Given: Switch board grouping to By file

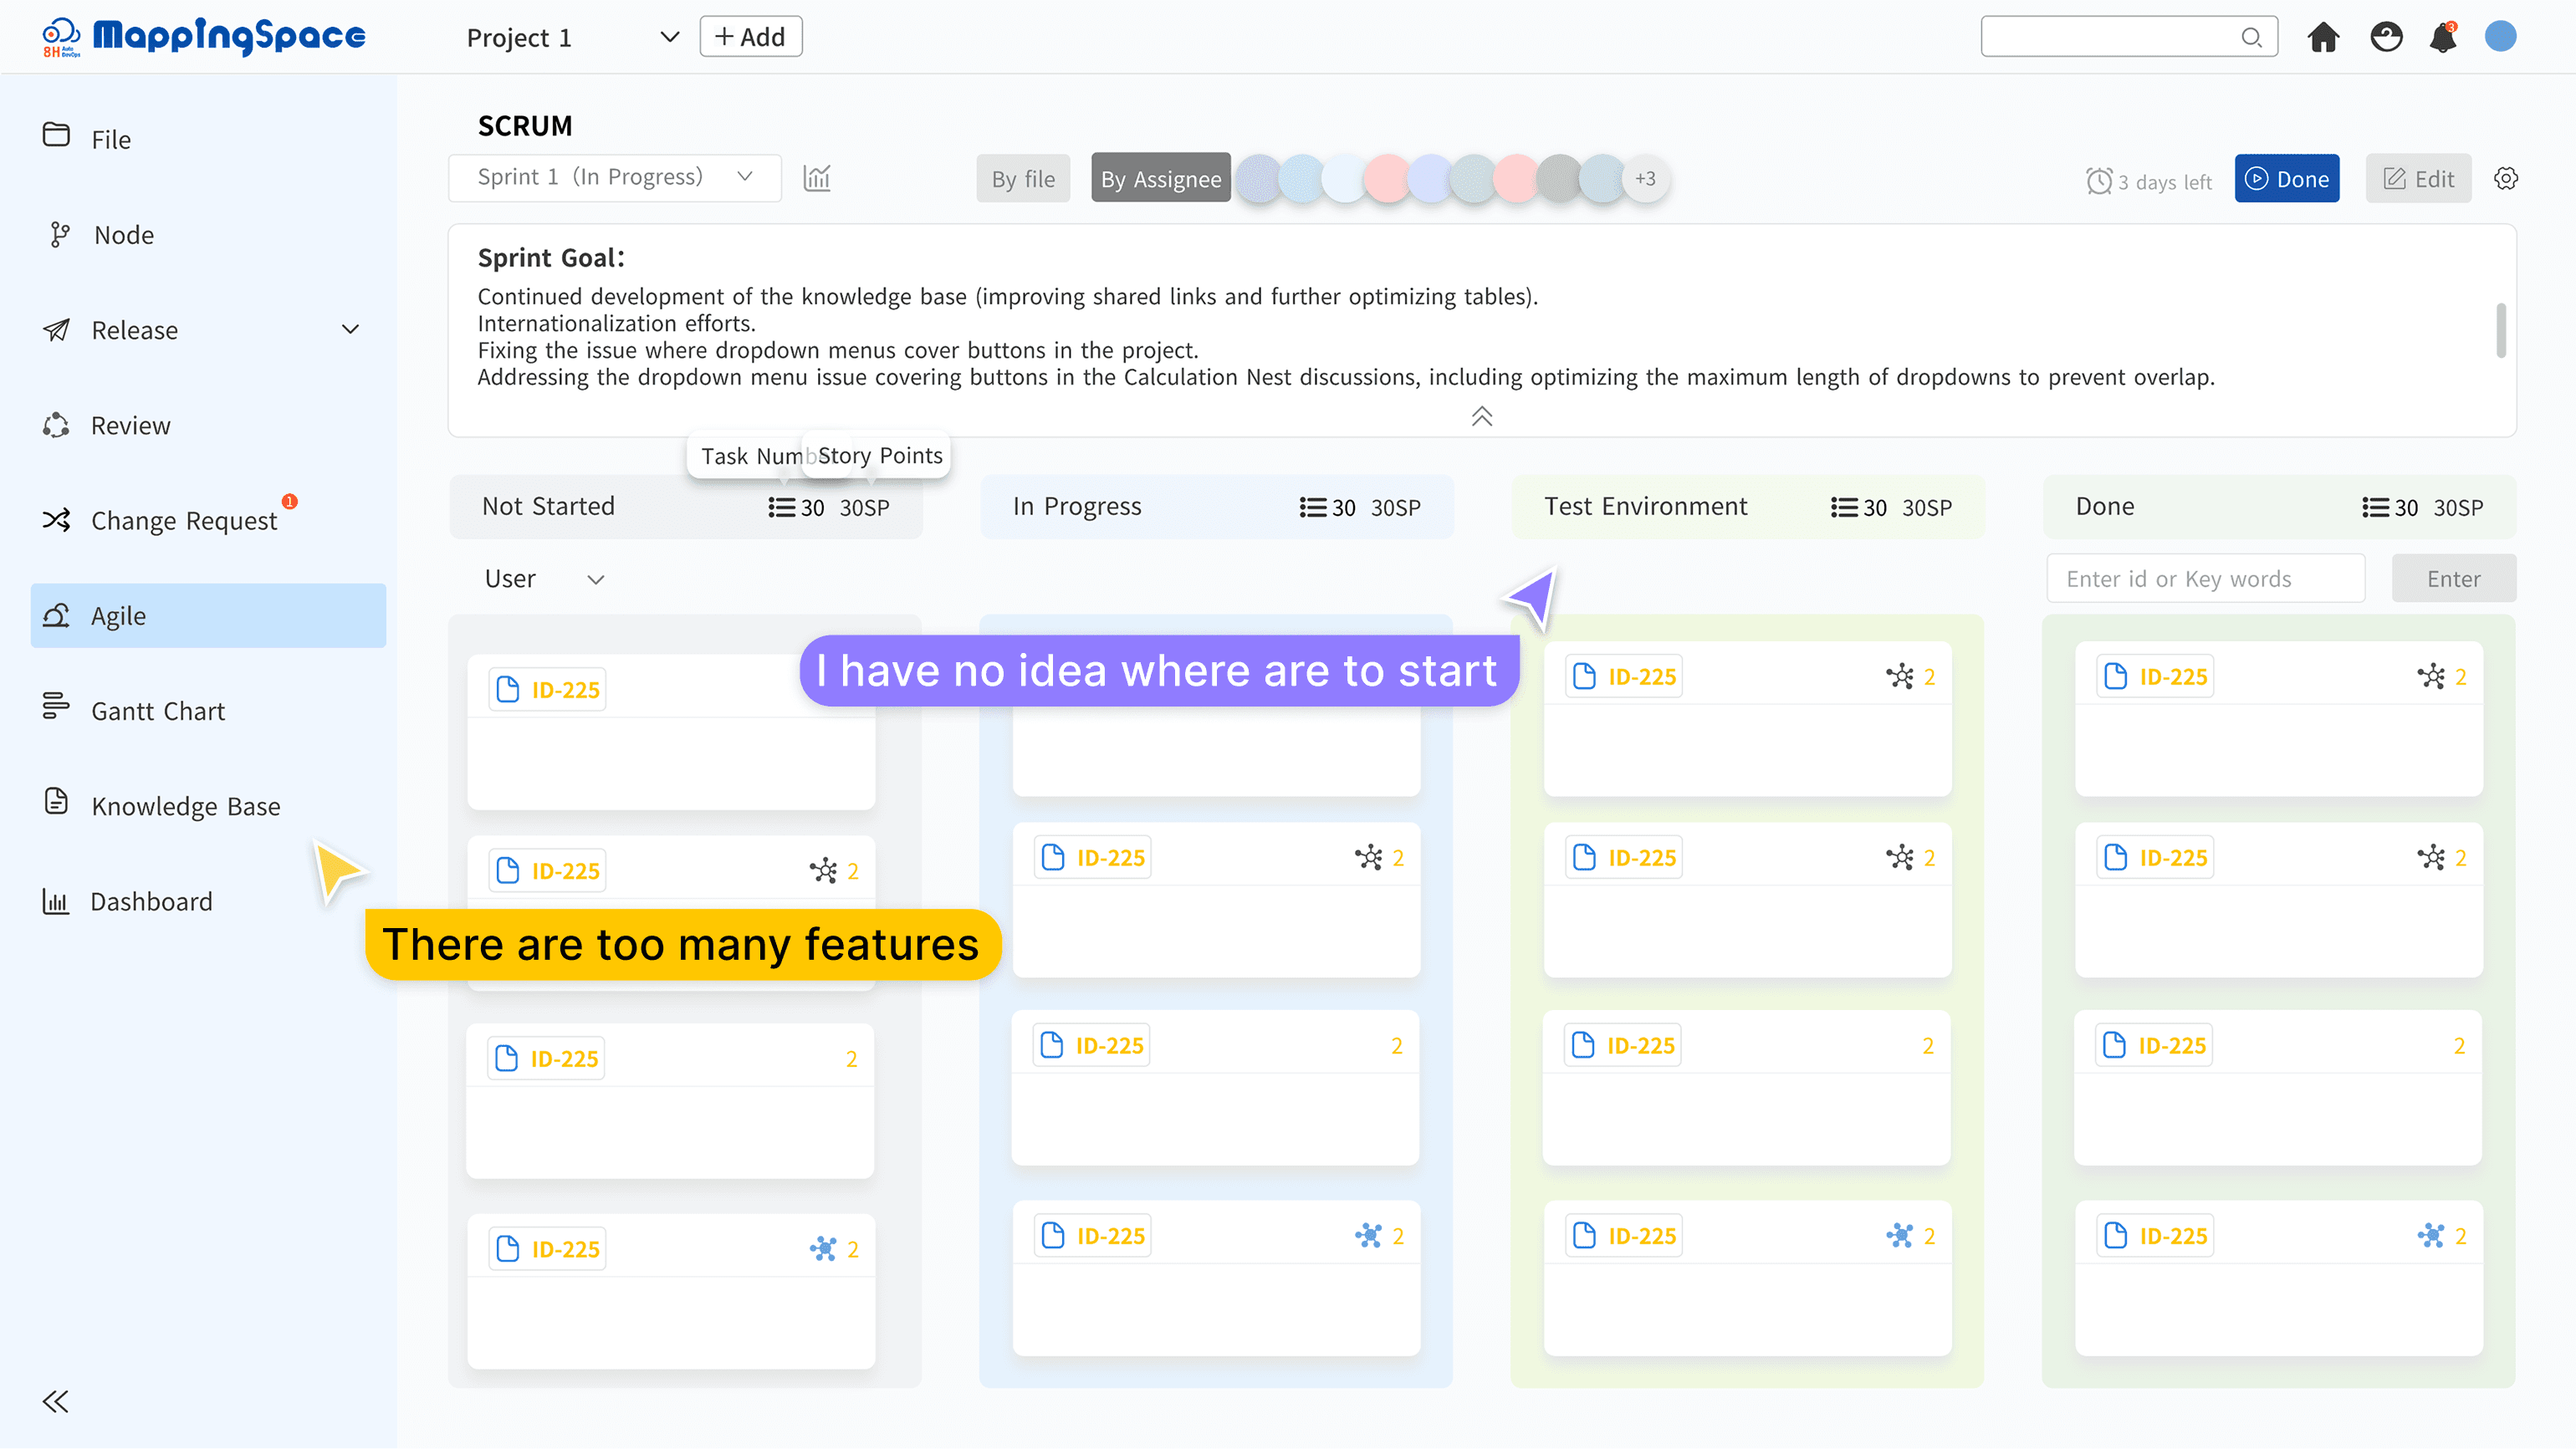Looking at the screenshot, I should (x=1023, y=179).
